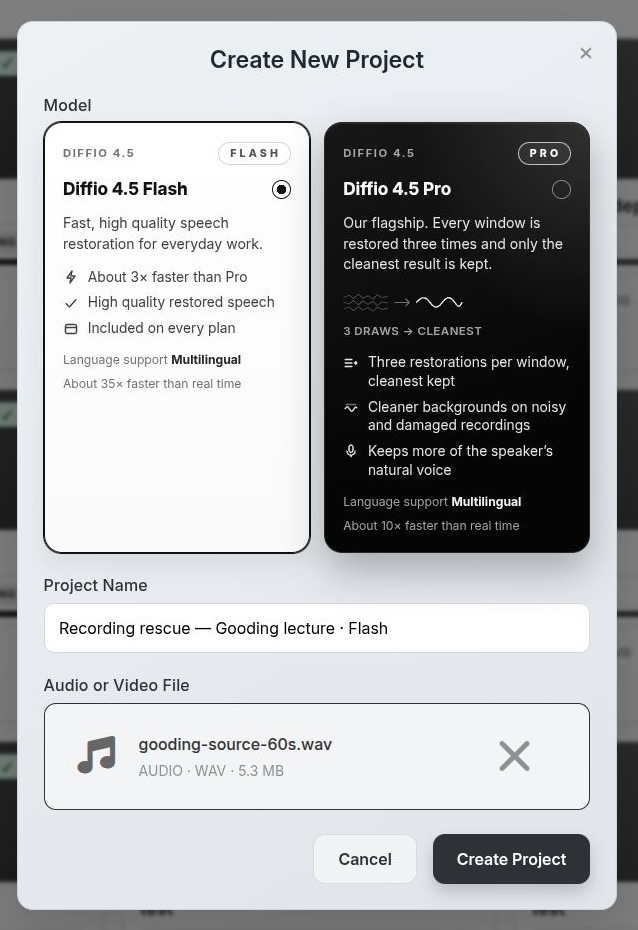Remove the gooding-source-60s.wav file
This screenshot has width=638, height=930.
(x=514, y=756)
